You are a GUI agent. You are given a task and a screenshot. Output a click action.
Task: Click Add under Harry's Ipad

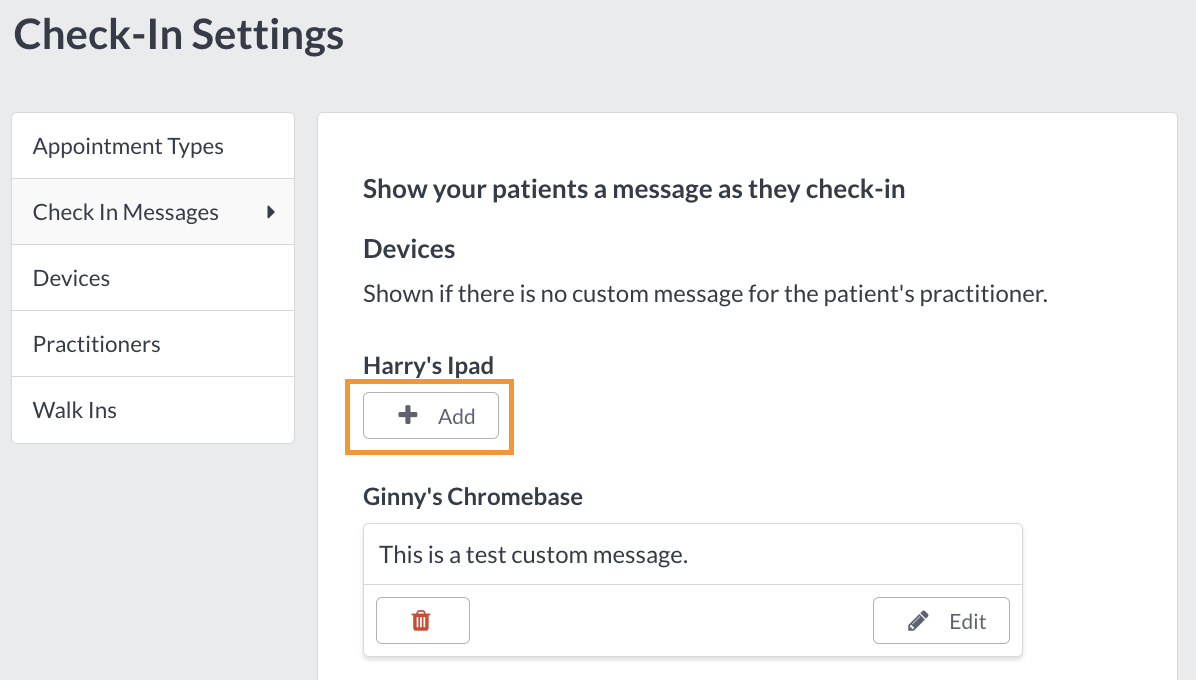pyautogui.click(x=430, y=415)
